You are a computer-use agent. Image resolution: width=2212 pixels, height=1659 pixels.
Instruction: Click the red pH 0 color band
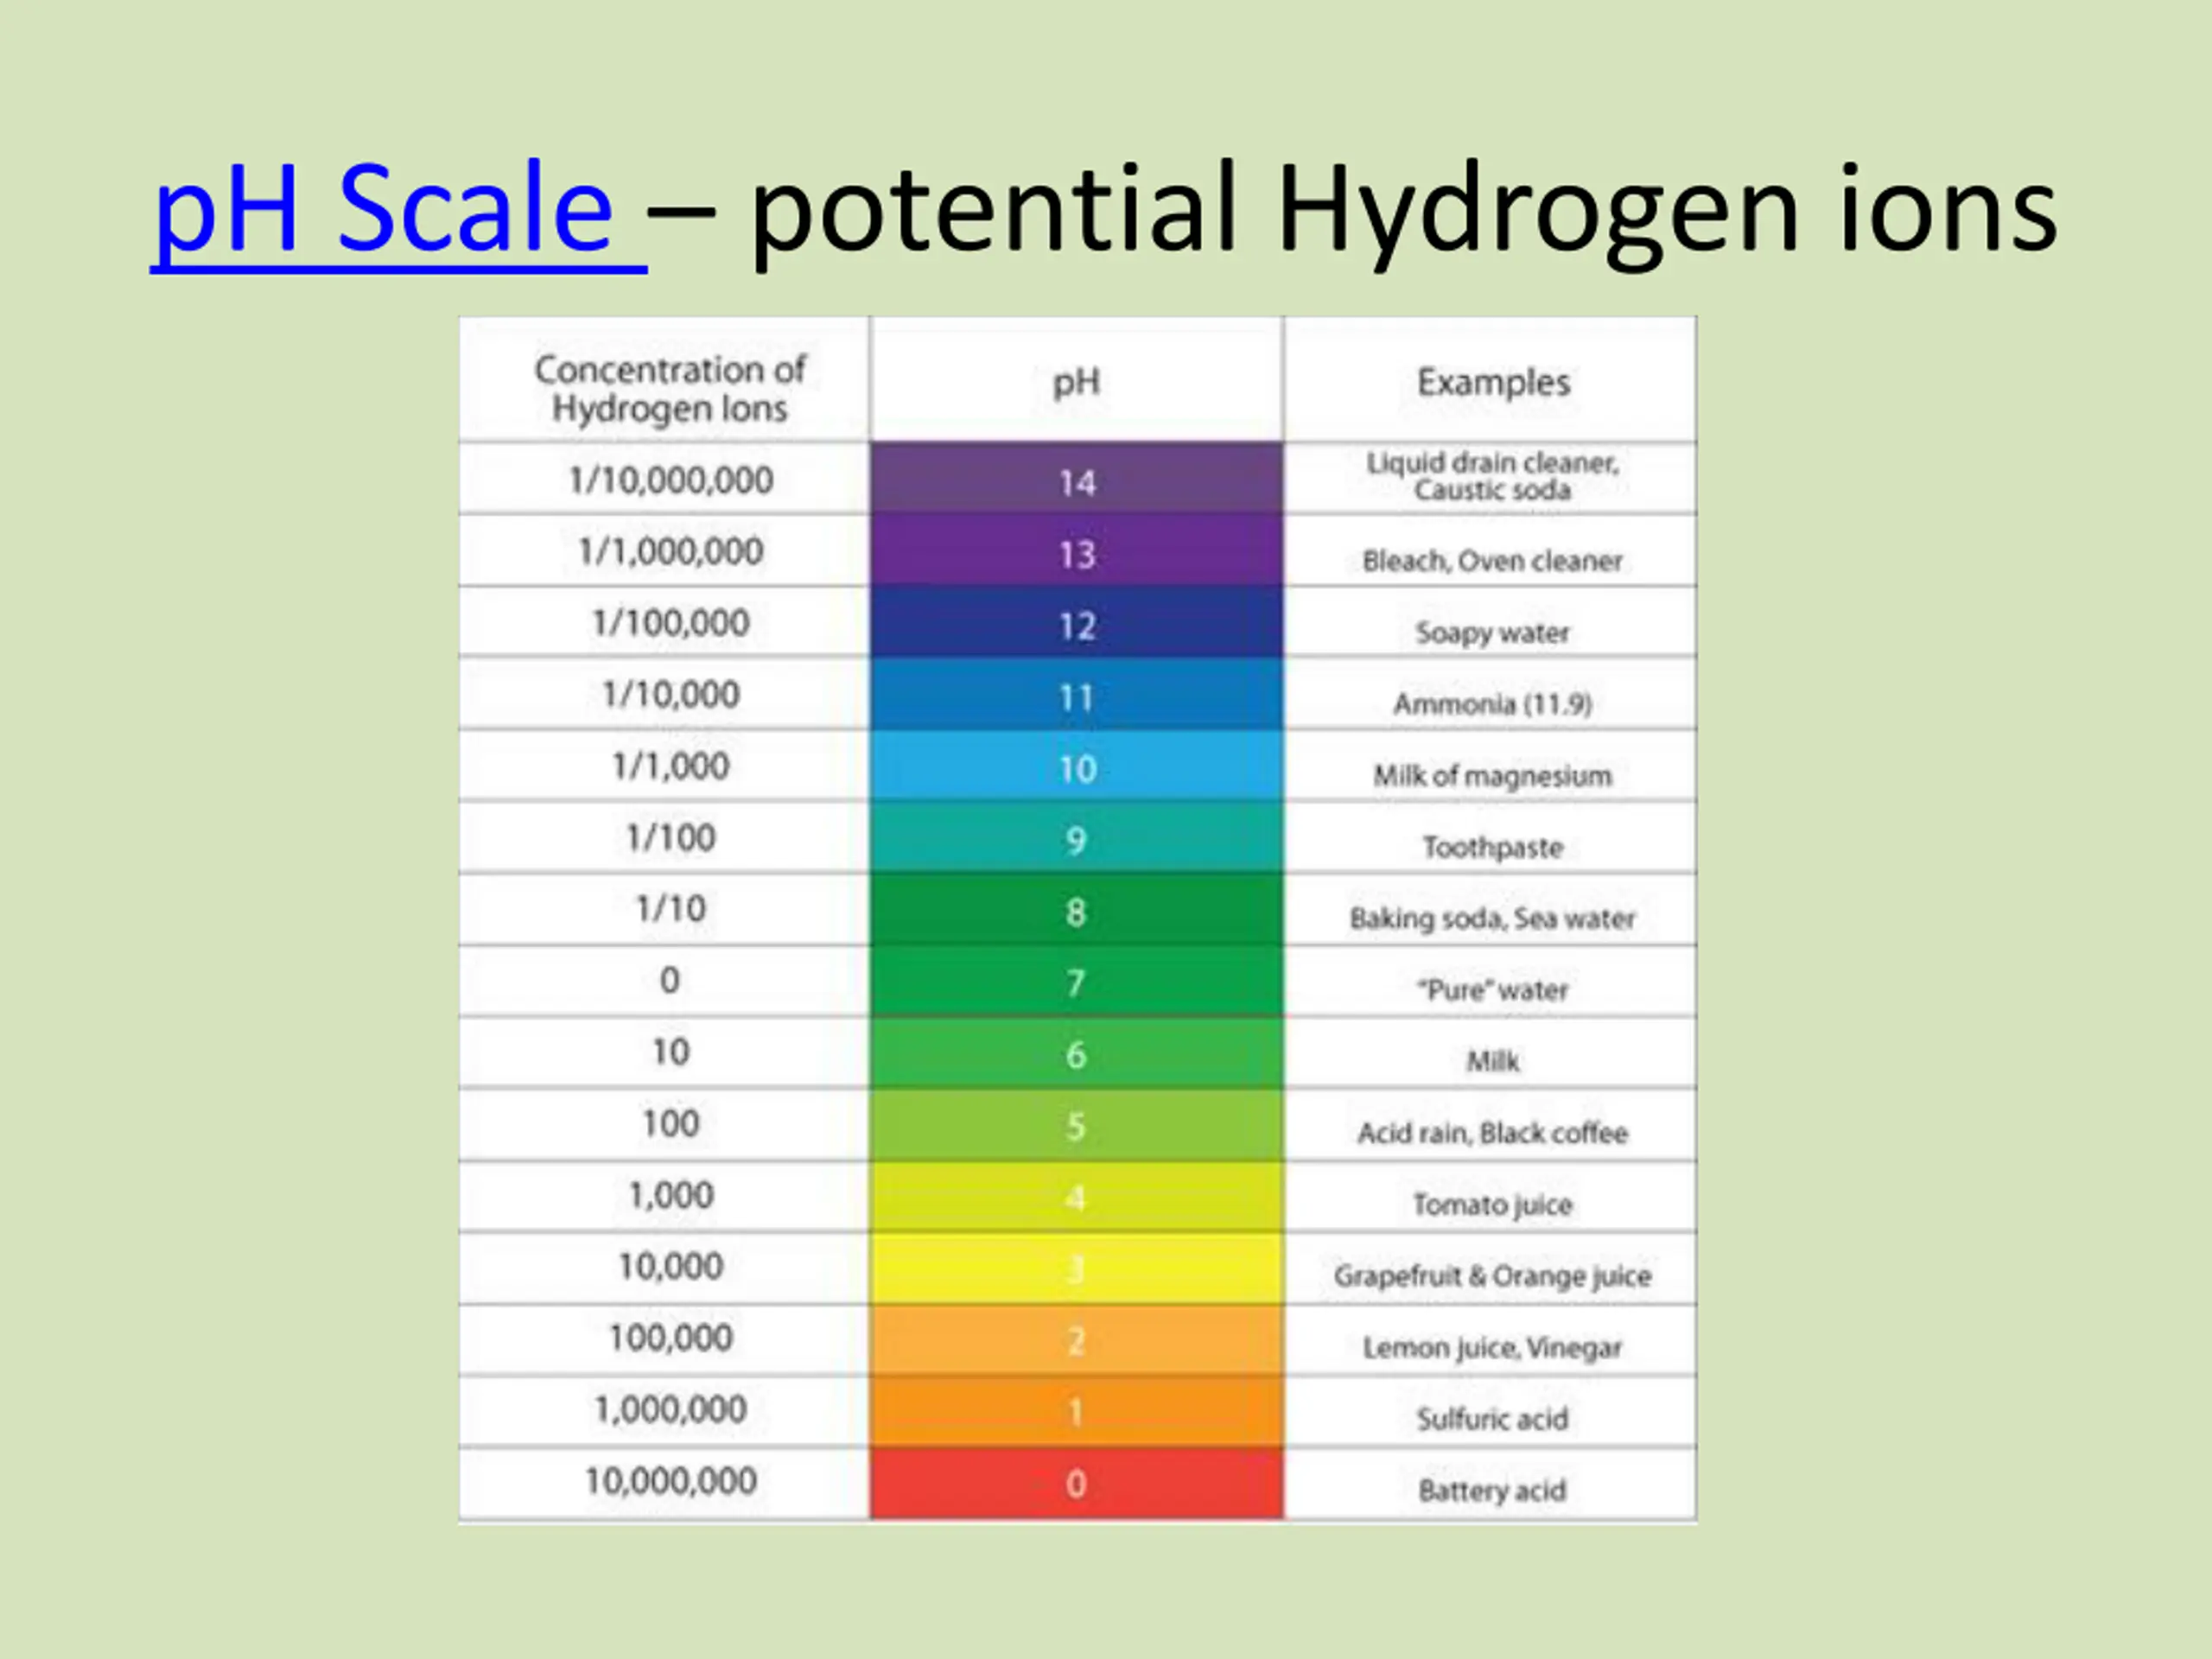tap(1077, 1484)
